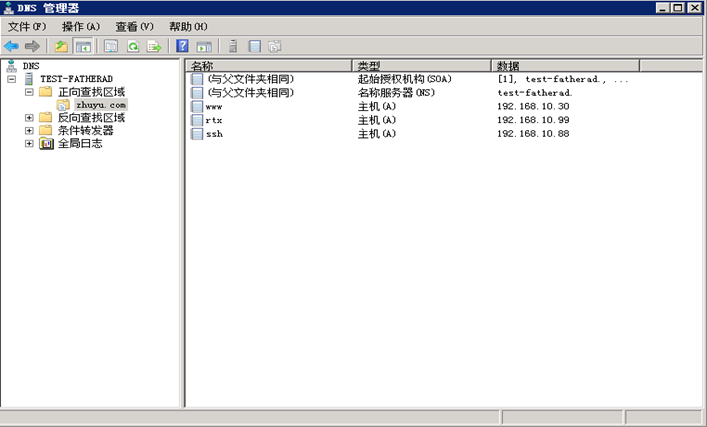Click the green Refresh toolbar icon
This screenshot has height=427, width=707.
coord(133,46)
